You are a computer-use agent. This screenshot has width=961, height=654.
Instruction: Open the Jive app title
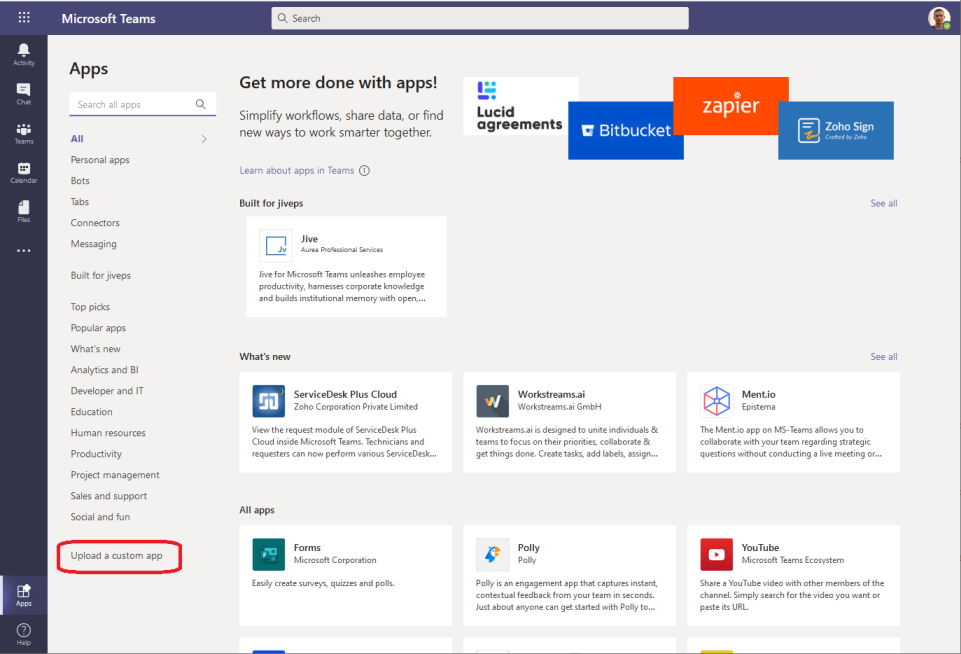[x=309, y=238]
